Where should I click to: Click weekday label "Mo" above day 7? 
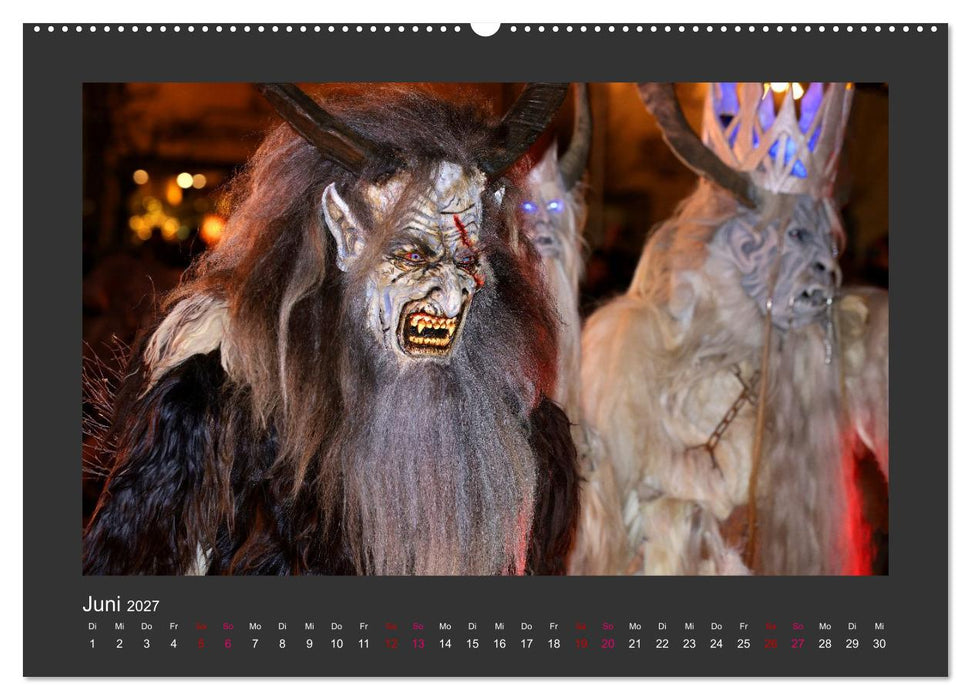[x=255, y=626]
